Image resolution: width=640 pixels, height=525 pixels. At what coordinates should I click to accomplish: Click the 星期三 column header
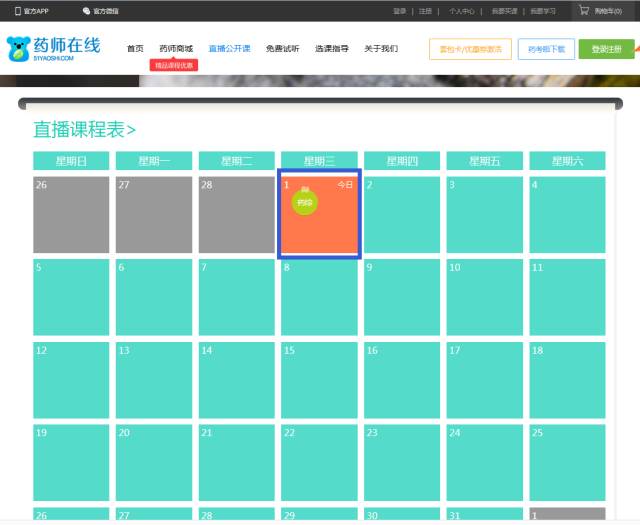click(x=319, y=161)
